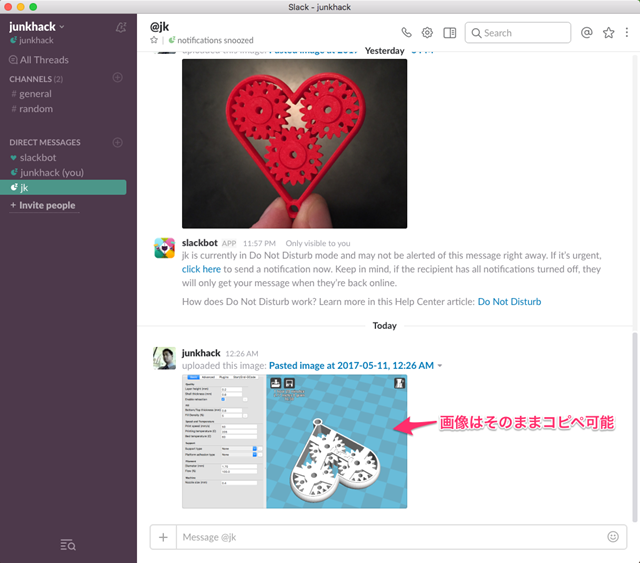640x563 pixels.
Task: Select the random channel
Action: click(32, 109)
